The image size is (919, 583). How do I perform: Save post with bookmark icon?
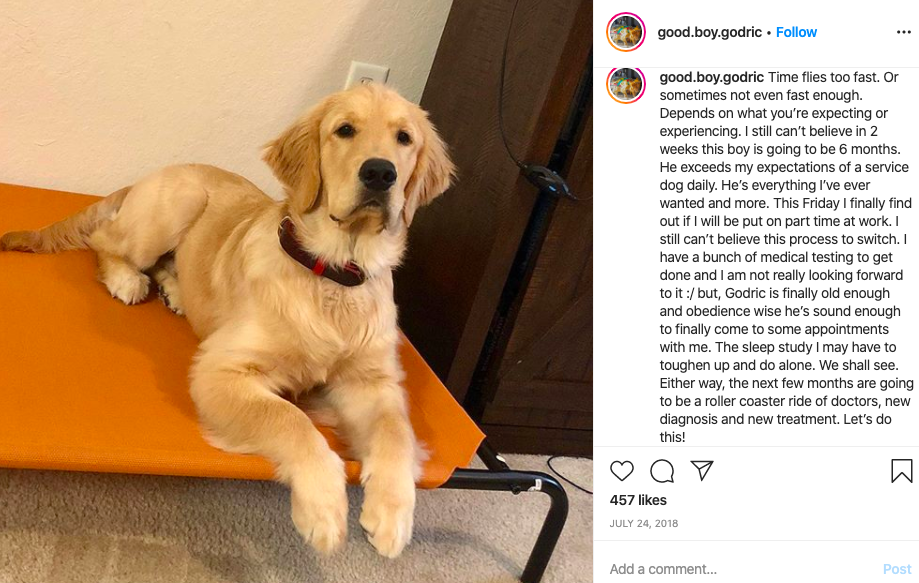pos(901,471)
